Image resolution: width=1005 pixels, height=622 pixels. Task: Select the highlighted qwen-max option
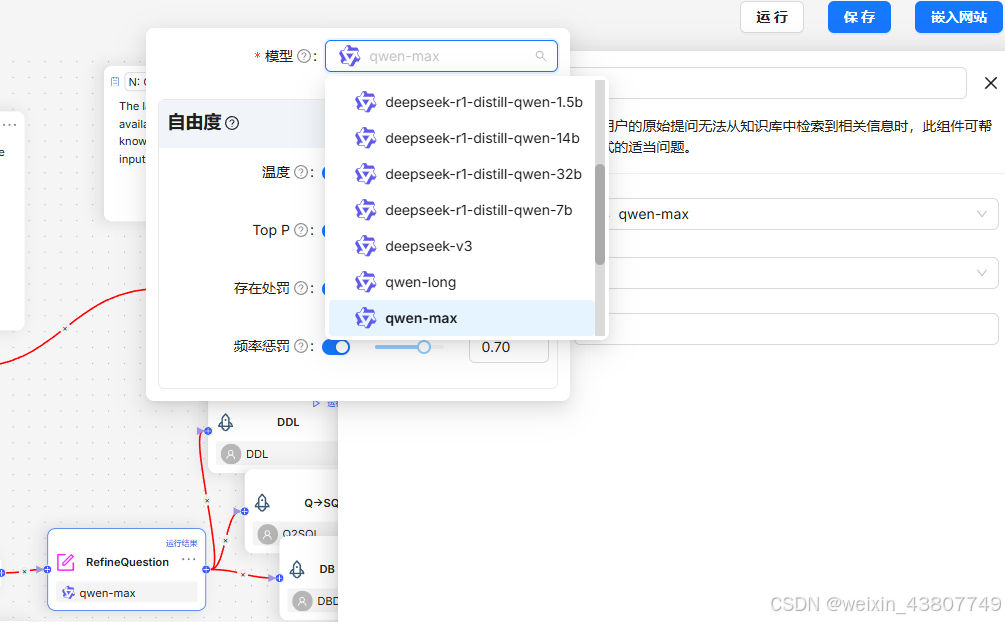(x=461, y=318)
